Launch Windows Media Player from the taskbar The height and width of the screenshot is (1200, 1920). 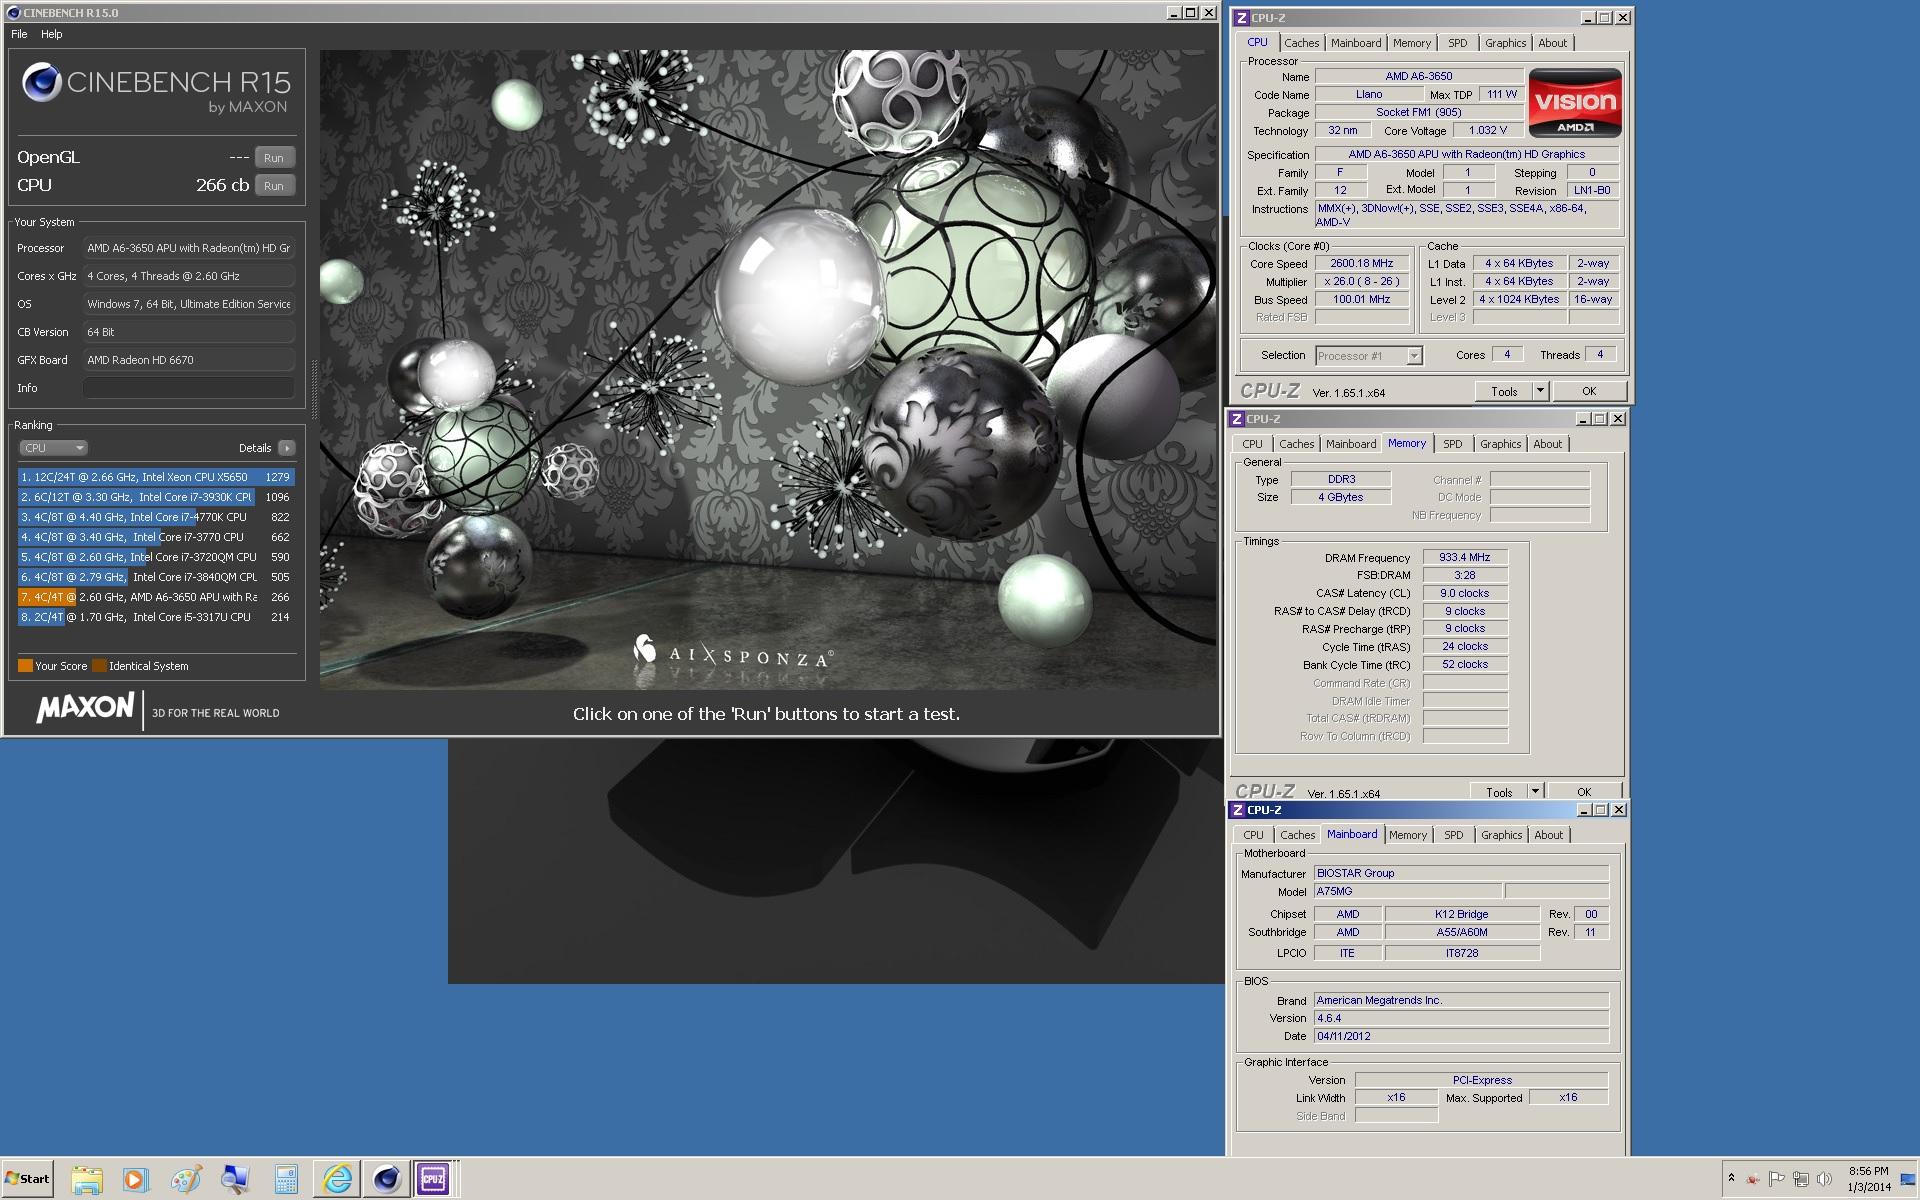pyautogui.click(x=135, y=1179)
